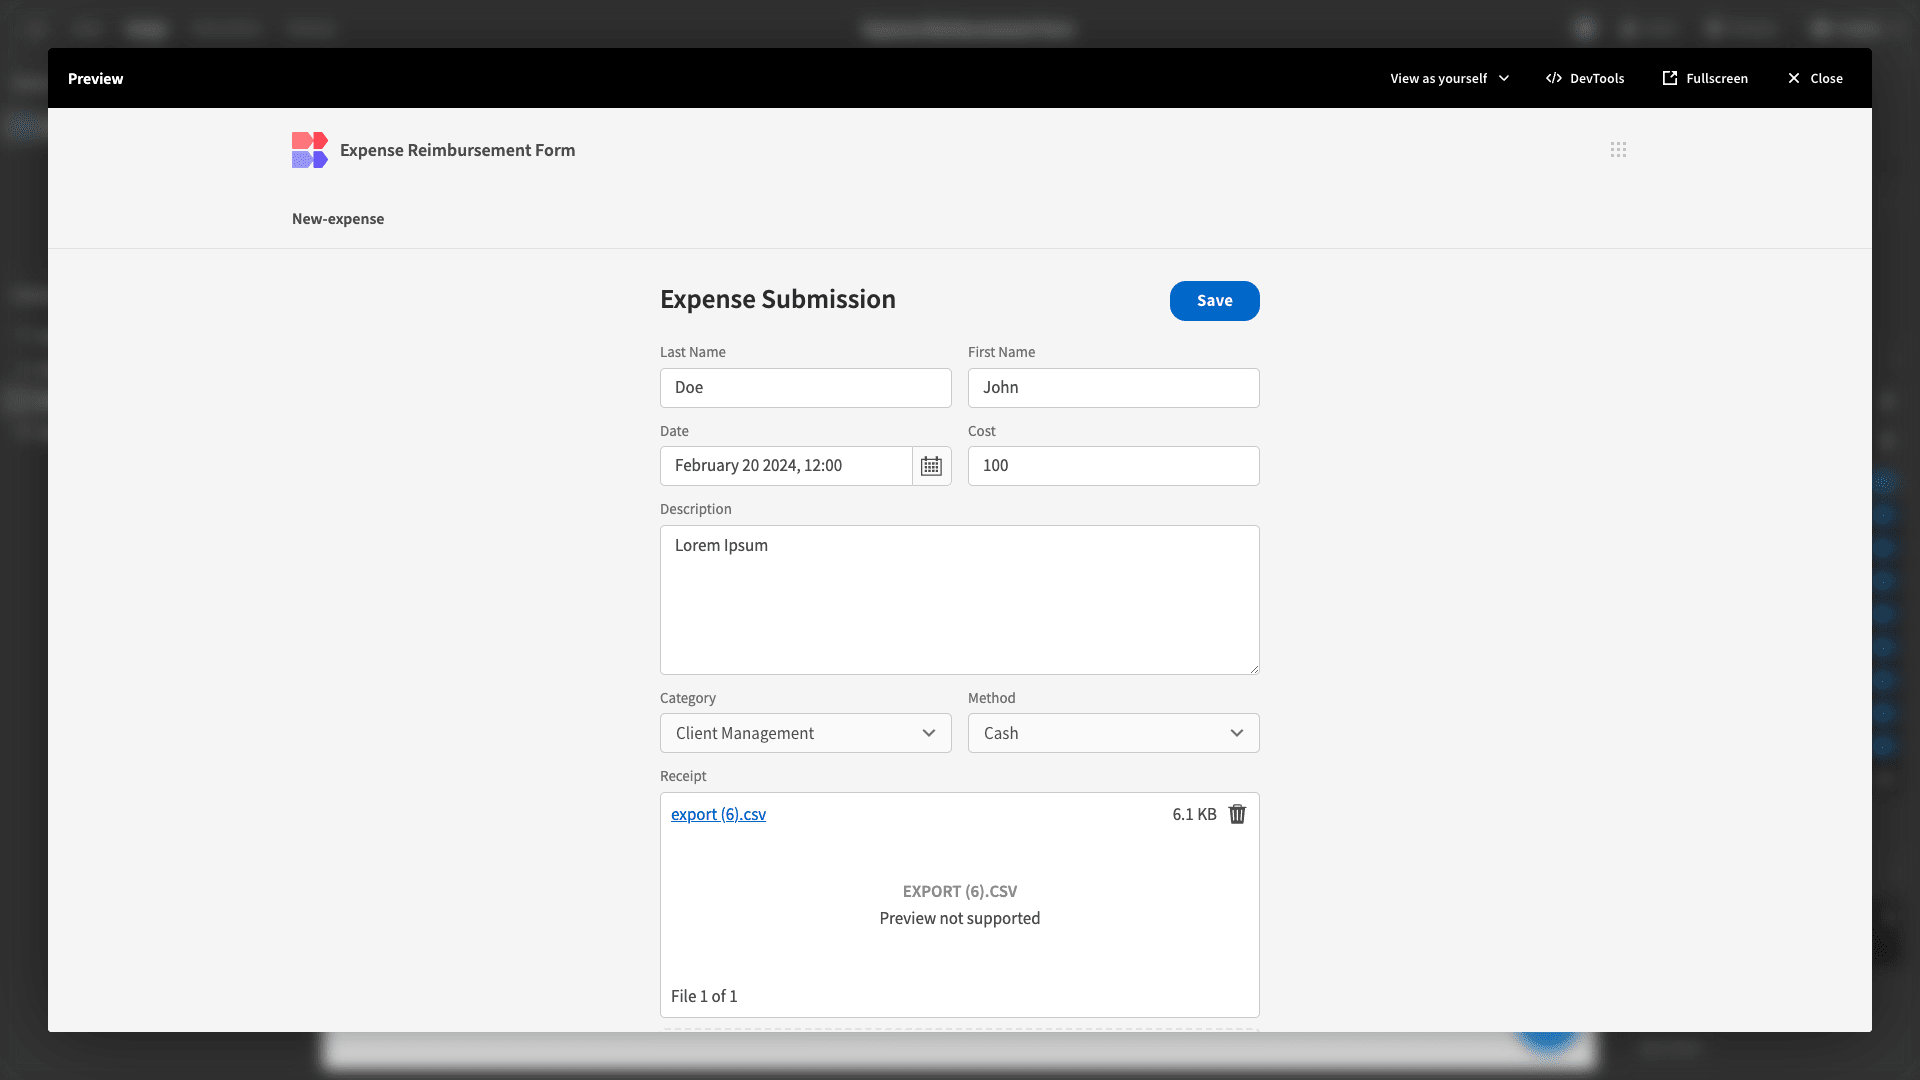Click the Expense Reimbursement Form logo
Screen dimensions: 1920x1080
(309, 150)
